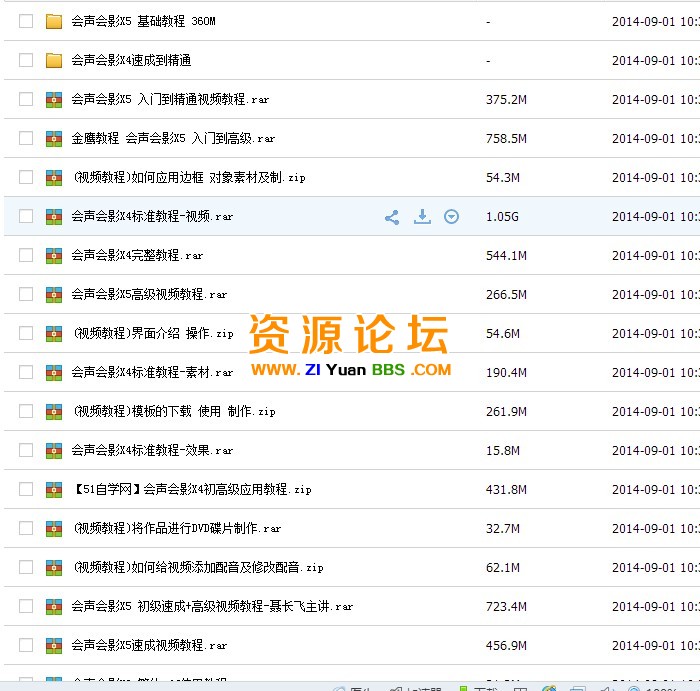Click file name 会声会影X4完整教程.rar
Image resolution: width=700 pixels, height=691 pixels.
pyautogui.click(x=137, y=255)
